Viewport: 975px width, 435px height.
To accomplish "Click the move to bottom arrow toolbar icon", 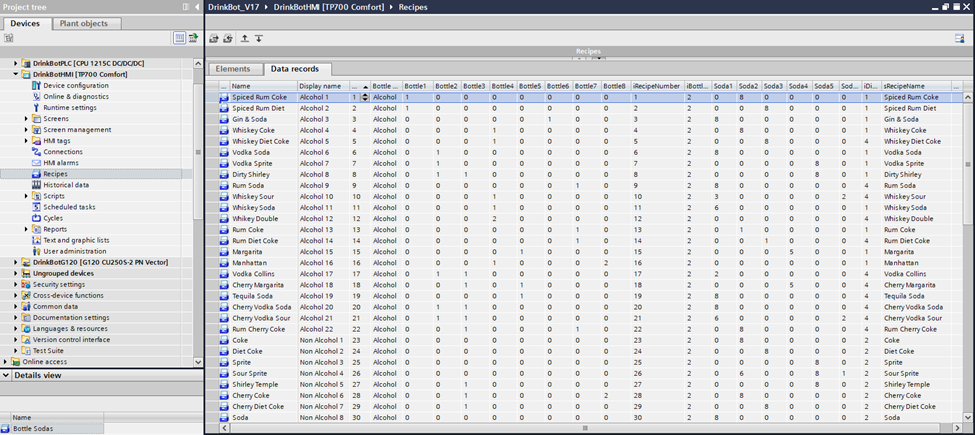I will (x=259, y=39).
